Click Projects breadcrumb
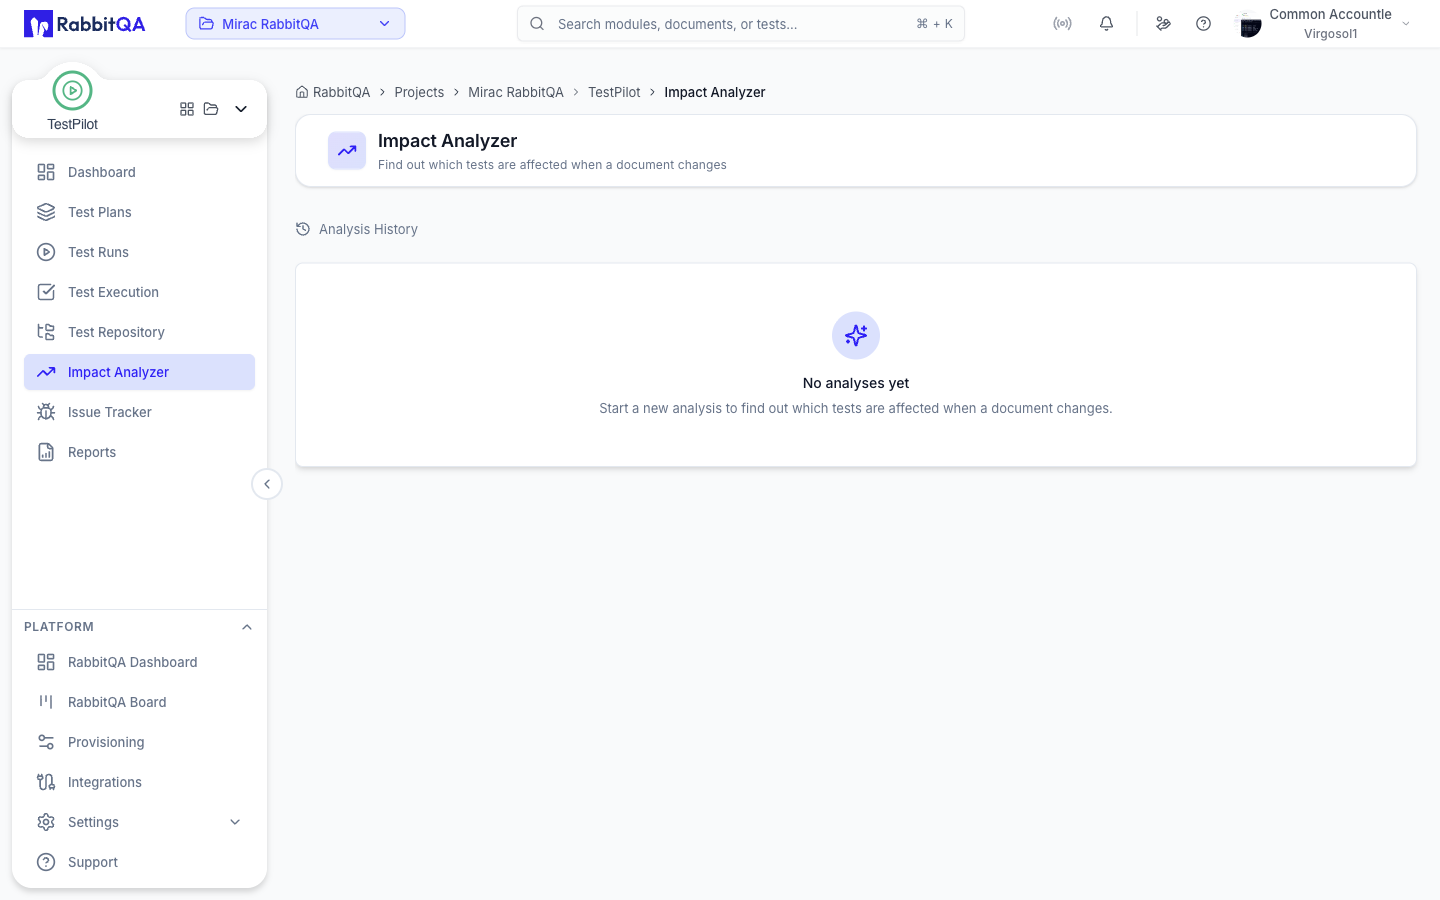Screen dimensions: 1440x900 click(419, 92)
